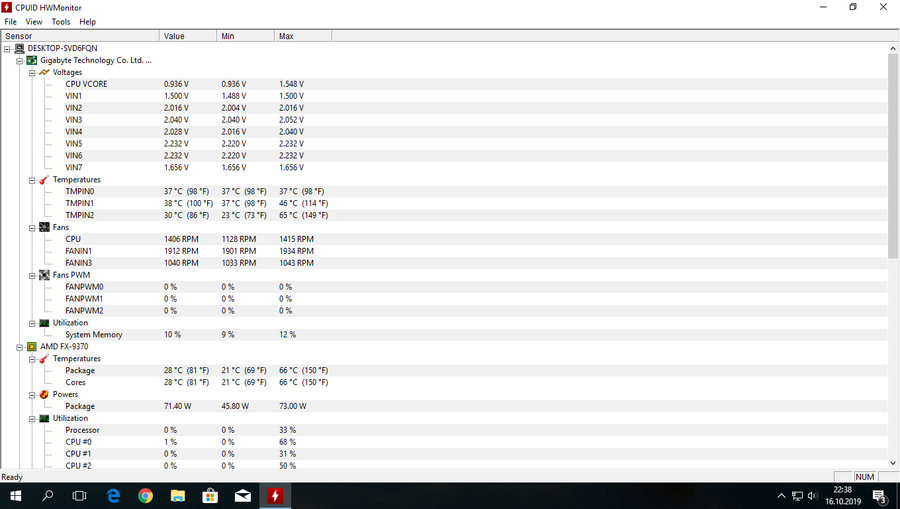Viewport: 900px width, 509px height.
Task: Open the File menu
Action: pos(10,22)
